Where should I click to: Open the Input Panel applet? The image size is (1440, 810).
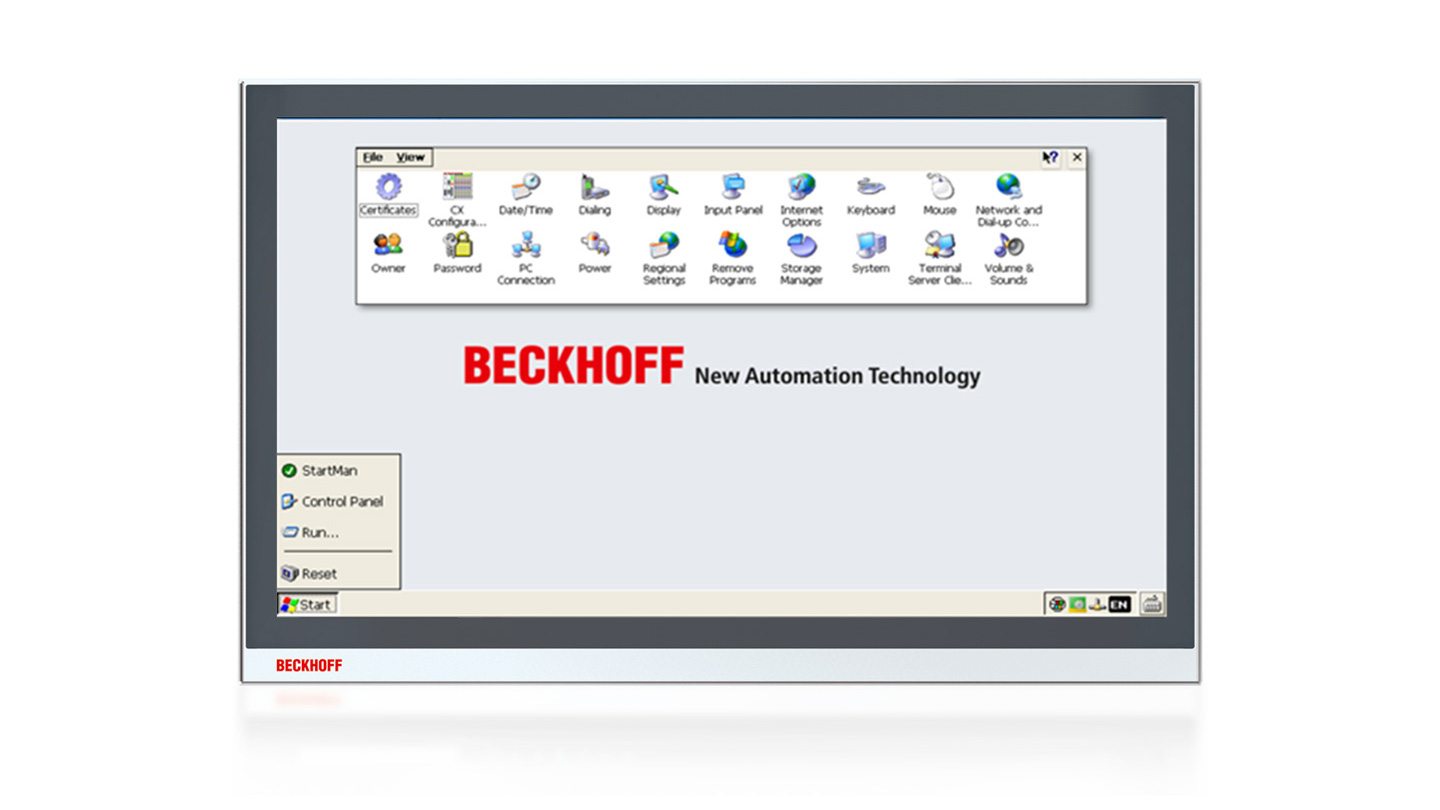click(x=733, y=194)
